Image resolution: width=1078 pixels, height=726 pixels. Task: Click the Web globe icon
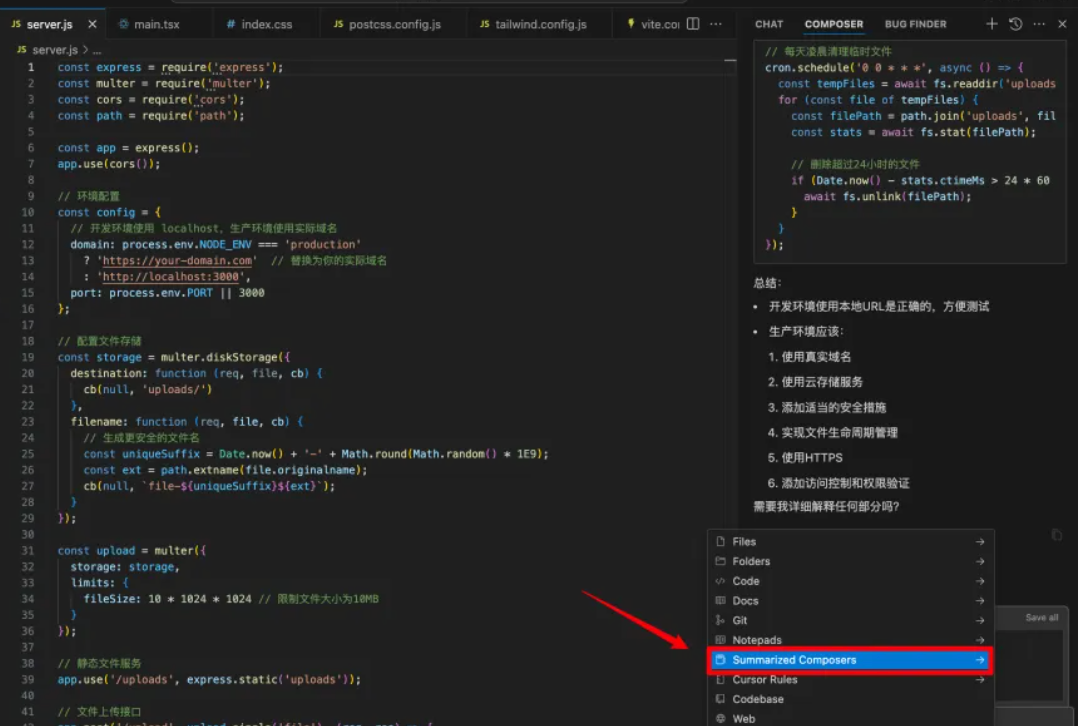[x=720, y=718]
